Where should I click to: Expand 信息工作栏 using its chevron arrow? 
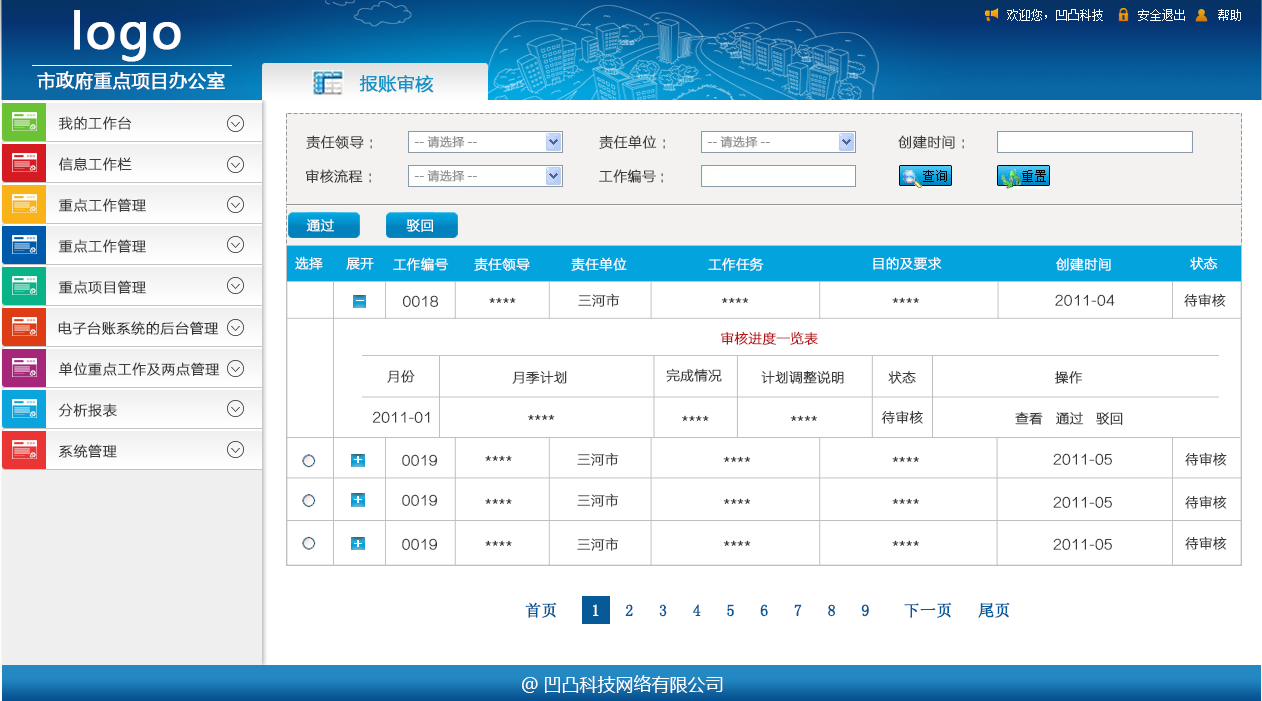click(x=236, y=165)
